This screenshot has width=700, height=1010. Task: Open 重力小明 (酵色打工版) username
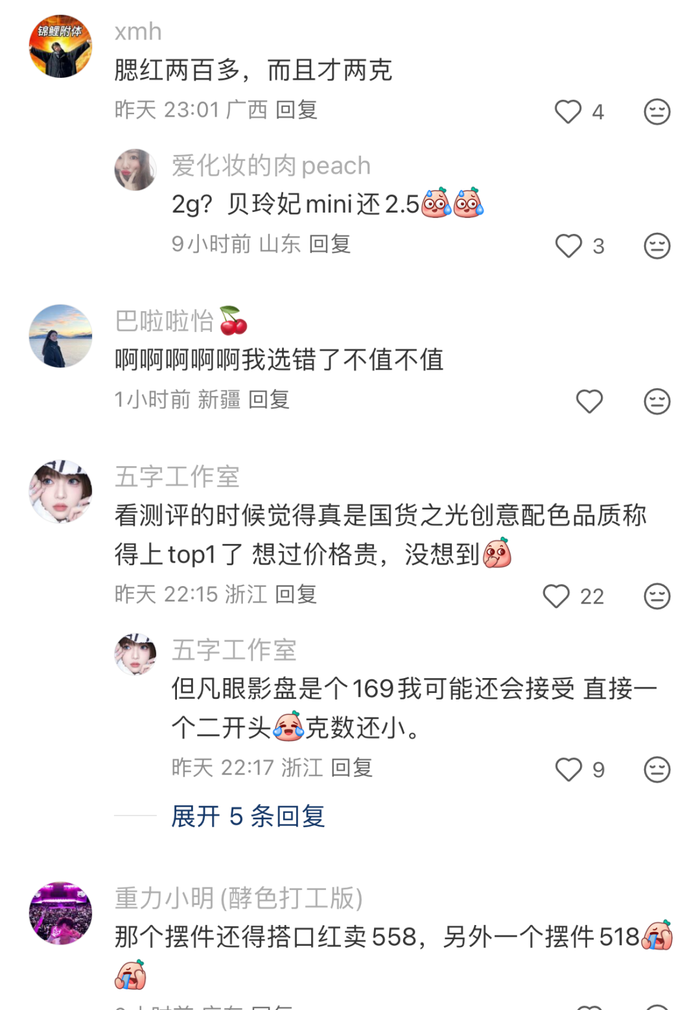pos(239,898)
